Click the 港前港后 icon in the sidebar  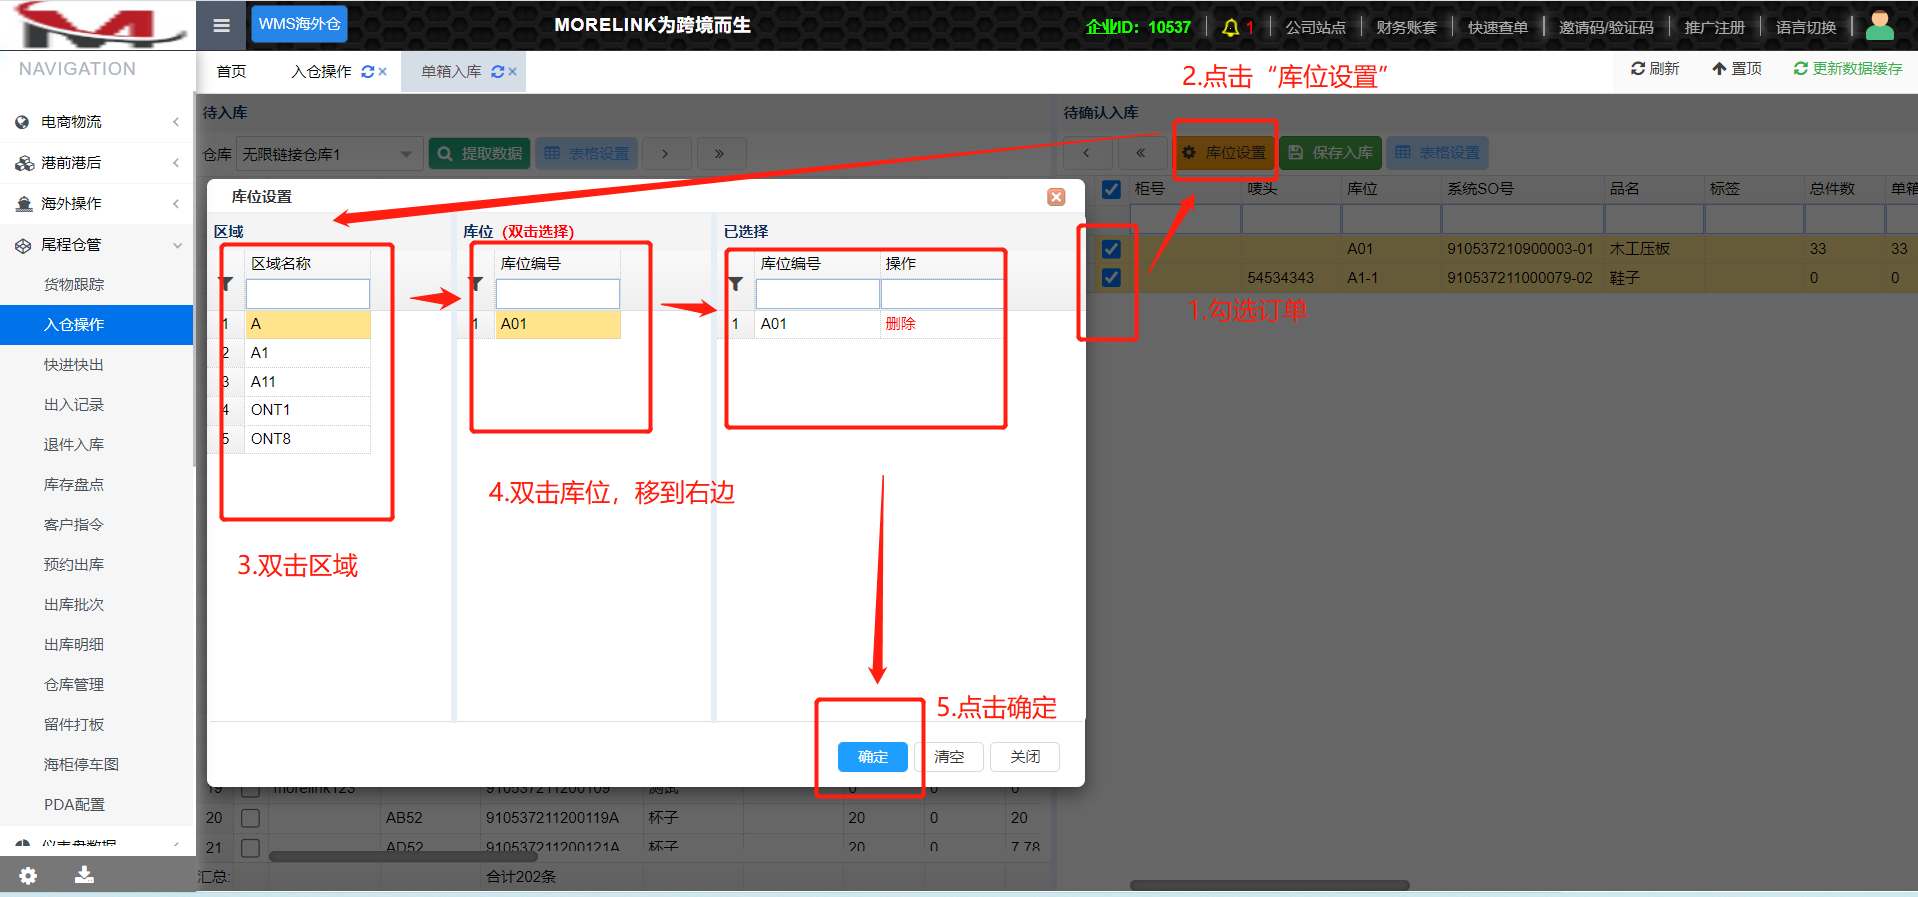coord(24,163)
